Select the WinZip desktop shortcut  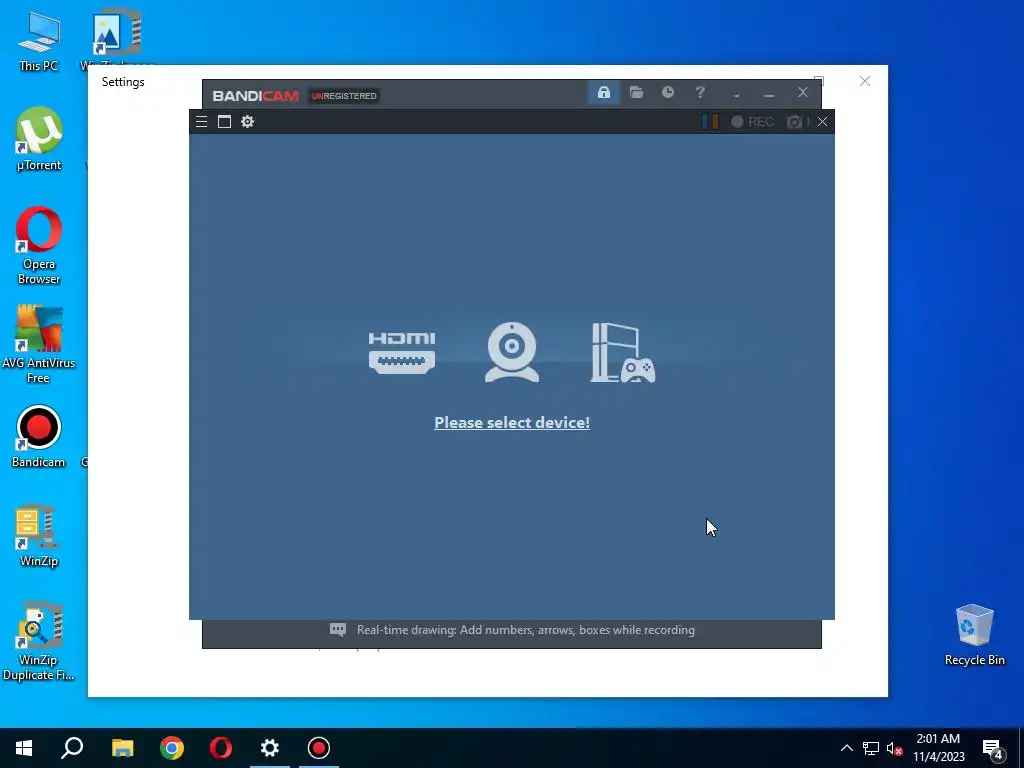click(39, 536)
